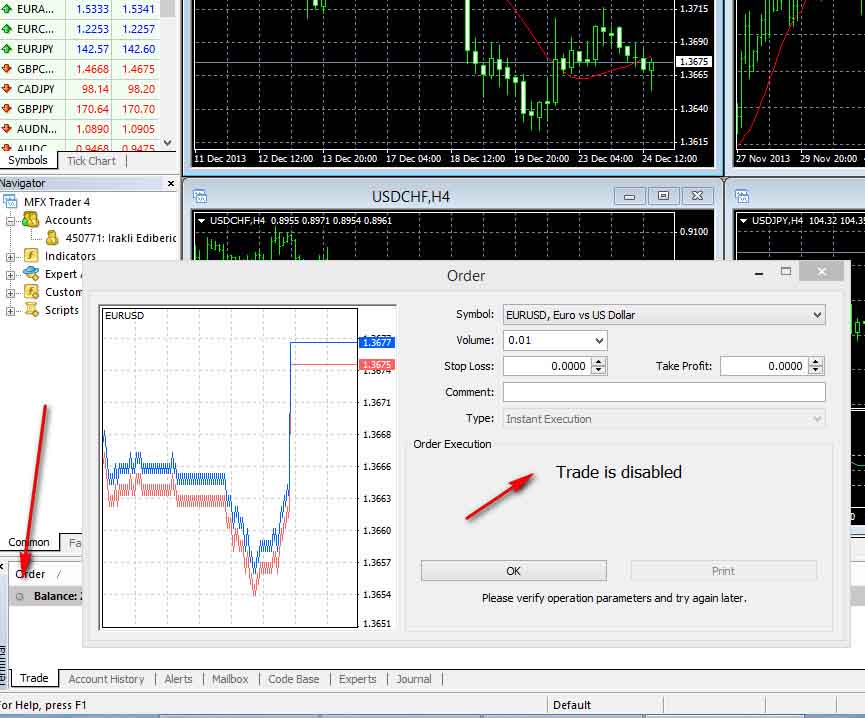Open the Journal tab

(x=414, y=679)
